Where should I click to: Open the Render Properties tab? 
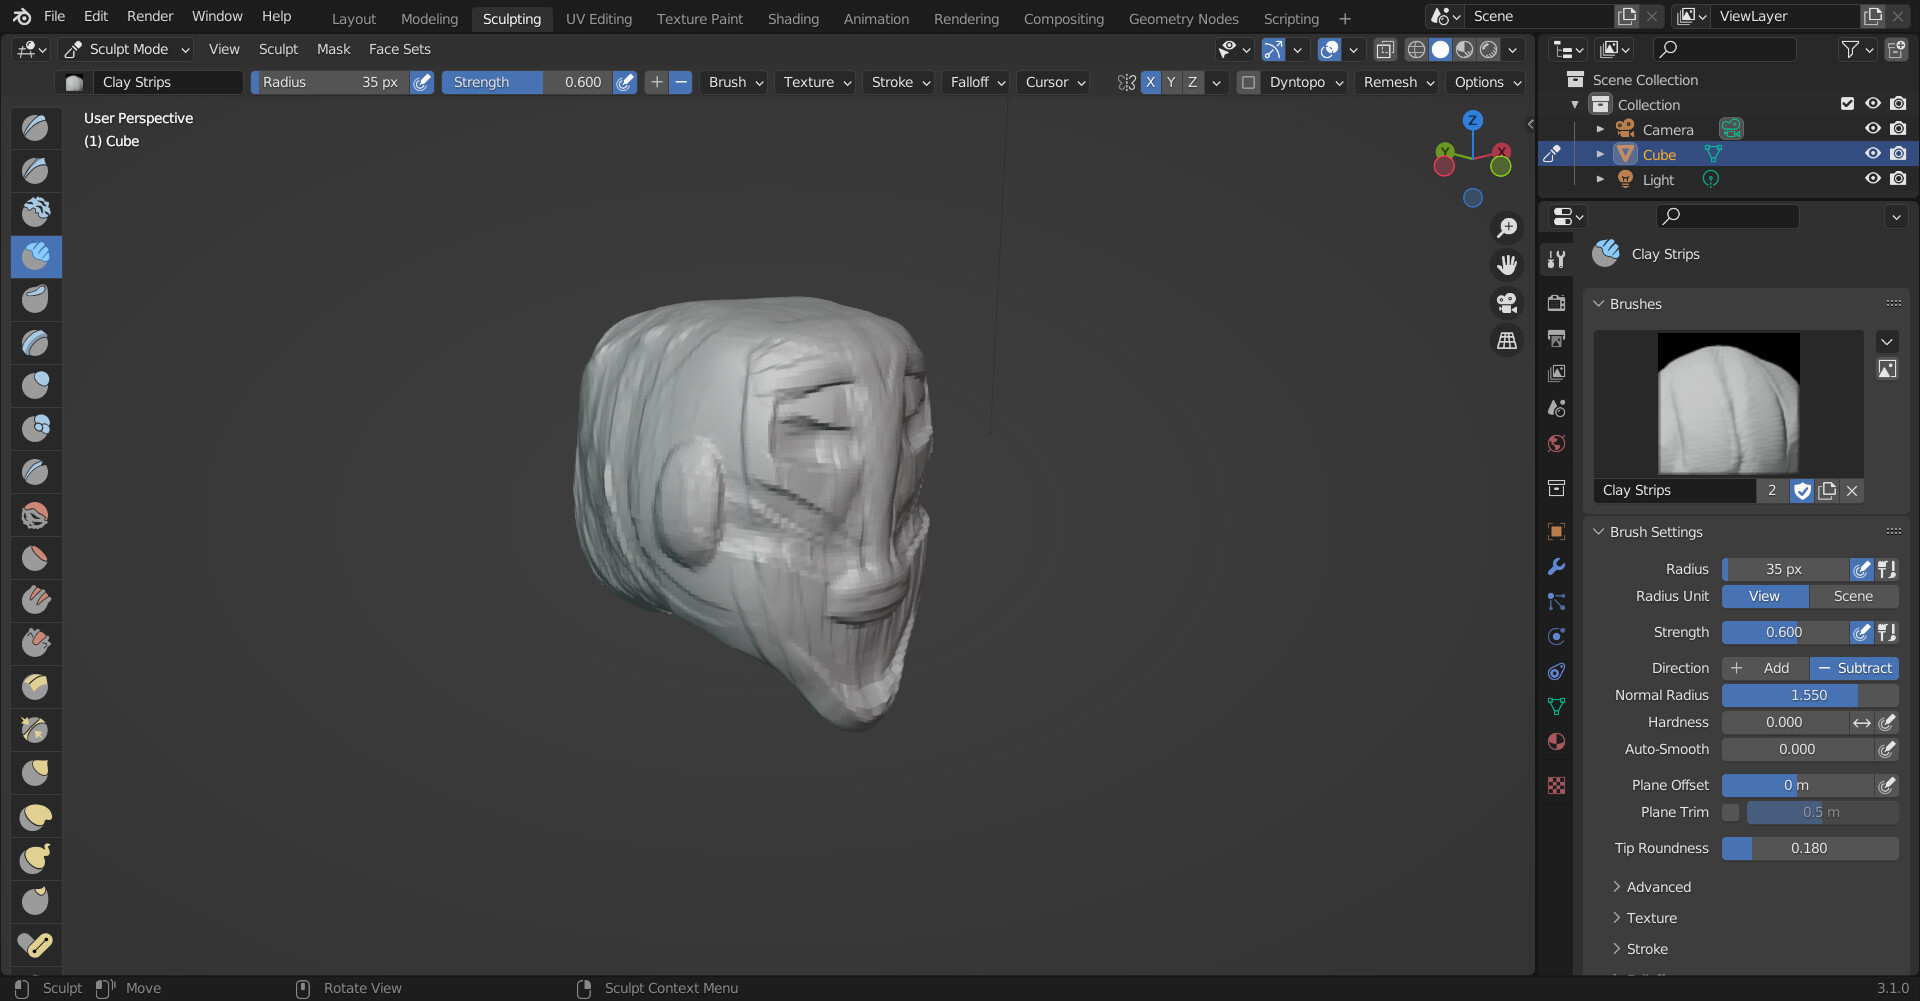[1556, 302]
